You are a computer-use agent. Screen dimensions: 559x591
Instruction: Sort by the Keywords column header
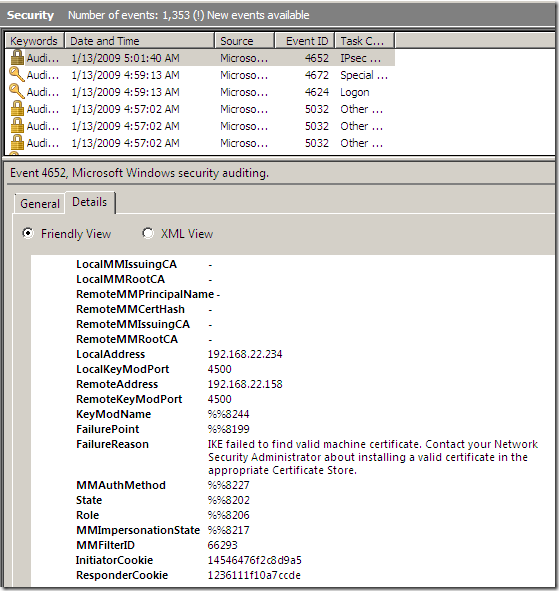pos(34,41)
